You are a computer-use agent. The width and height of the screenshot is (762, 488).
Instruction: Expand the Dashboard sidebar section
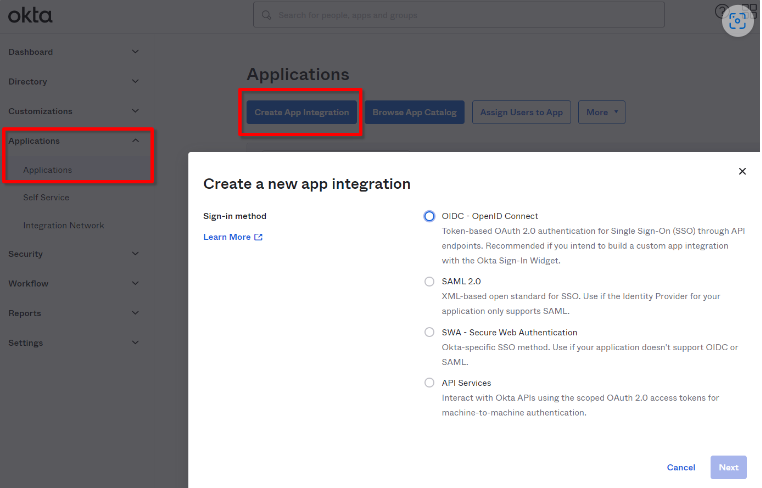[x=135, y=52]
